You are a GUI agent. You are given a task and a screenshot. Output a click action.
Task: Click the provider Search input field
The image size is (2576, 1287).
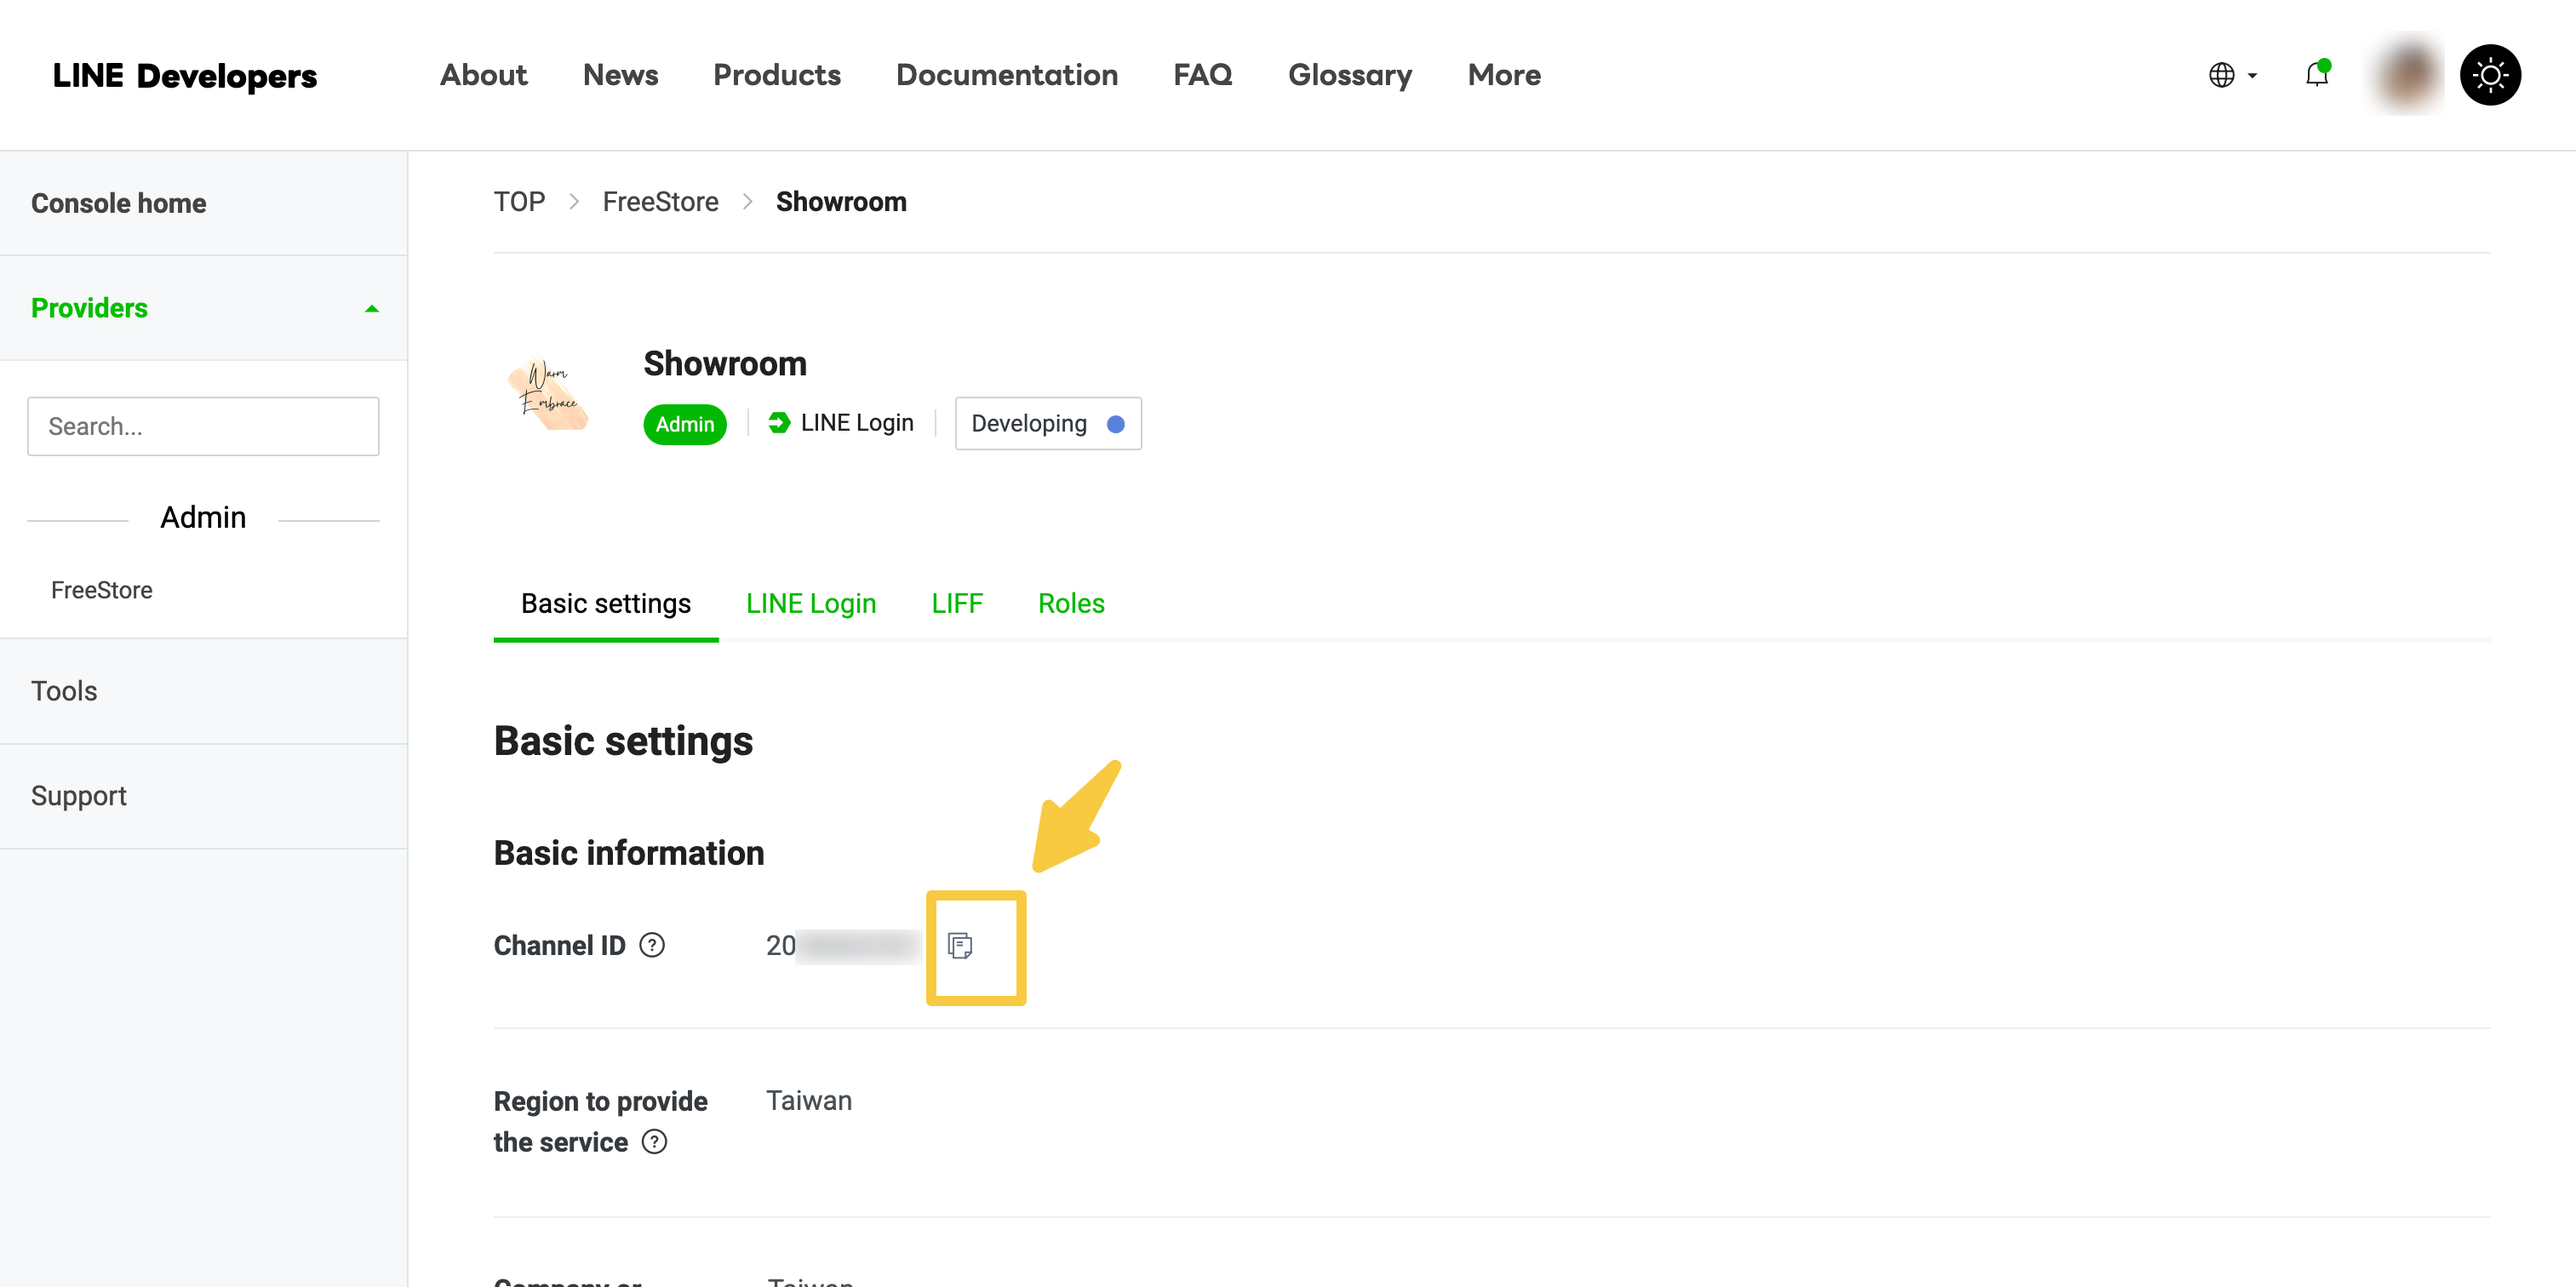click(203, 426)
